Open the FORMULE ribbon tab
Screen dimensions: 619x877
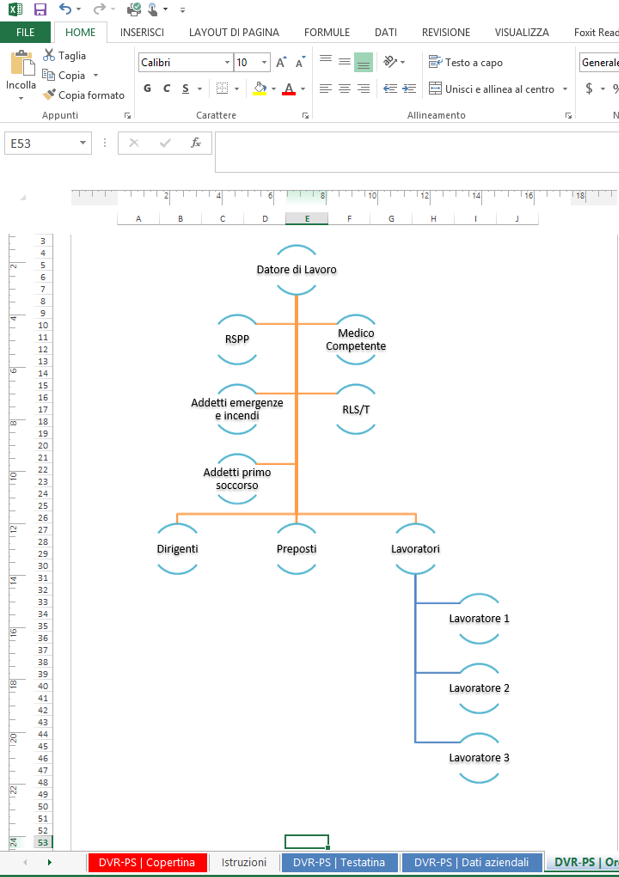[326, 32]
